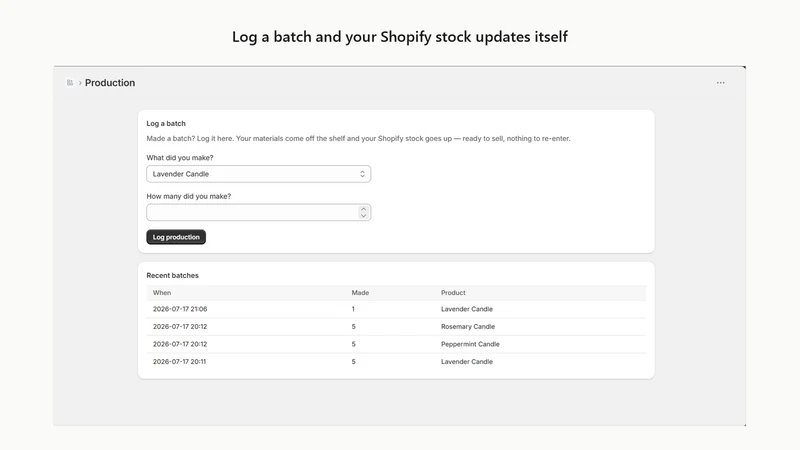Click the Log production button
Image resolution: width=800 pixels, height=450 pixels.
176,237
